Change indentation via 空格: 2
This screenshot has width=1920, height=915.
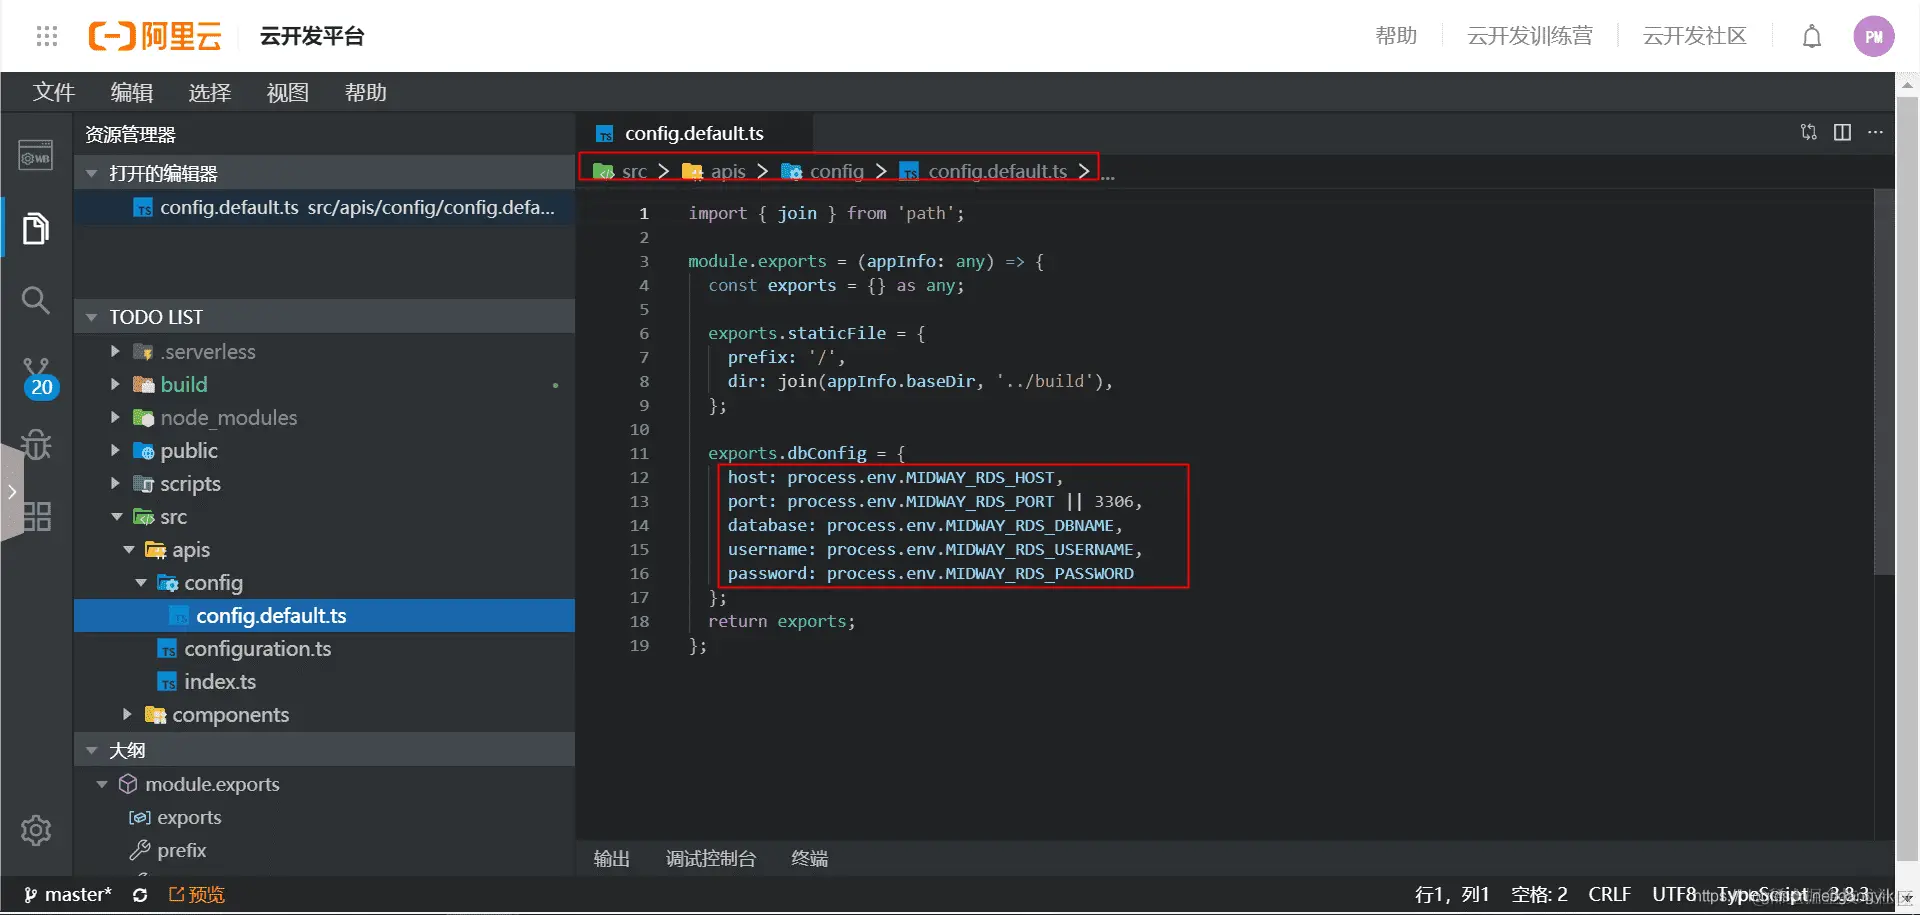click(x=1539, y=895)
